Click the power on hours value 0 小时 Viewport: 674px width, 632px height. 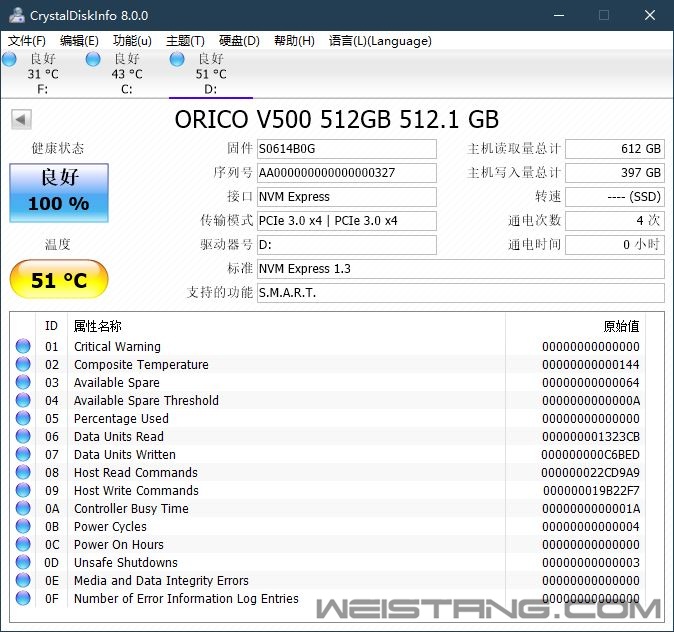click(x=615, y=245)
